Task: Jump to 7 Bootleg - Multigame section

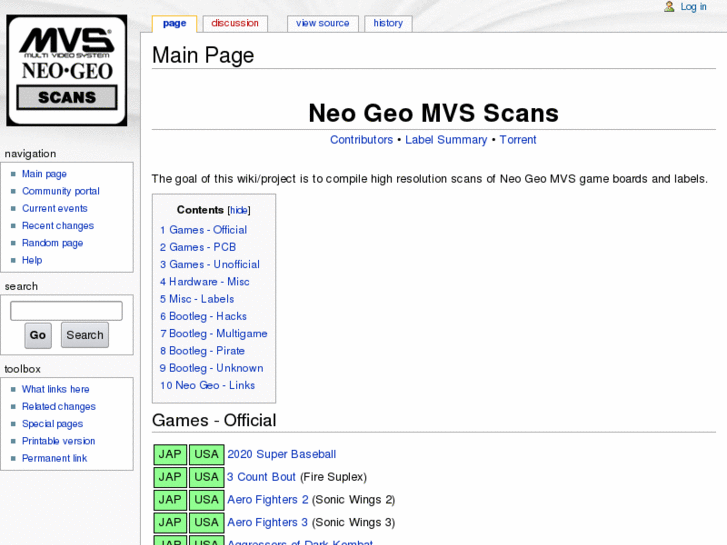Action: pos(214,333)
